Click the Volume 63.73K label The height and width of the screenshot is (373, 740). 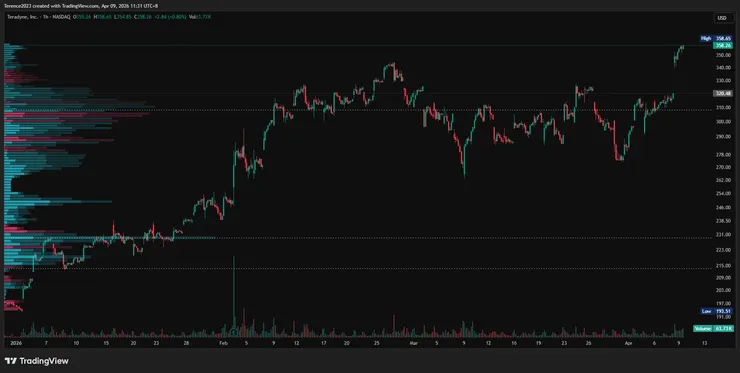(x=713, y=328)
